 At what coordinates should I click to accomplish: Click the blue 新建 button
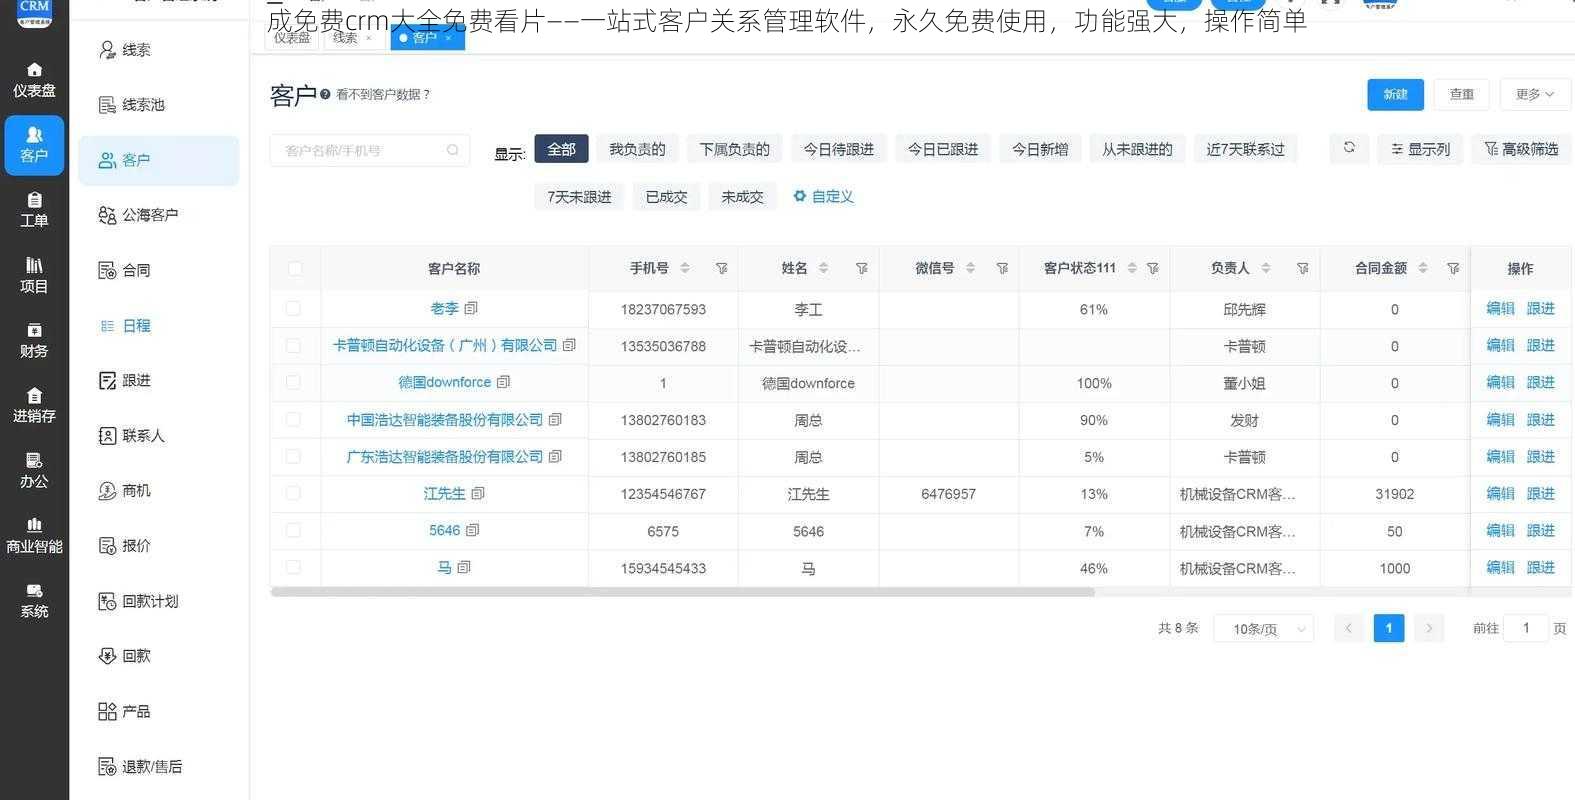pos(1396,94)
